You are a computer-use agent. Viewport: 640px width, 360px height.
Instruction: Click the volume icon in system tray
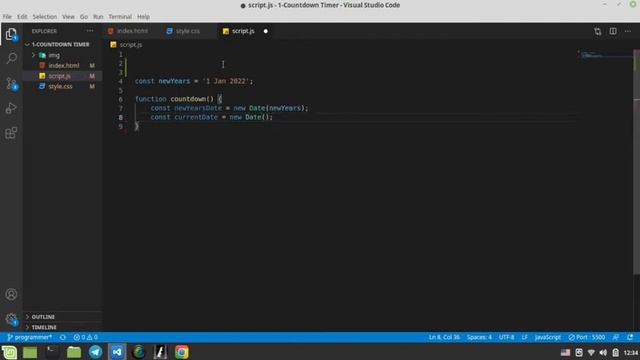[603, 352]
